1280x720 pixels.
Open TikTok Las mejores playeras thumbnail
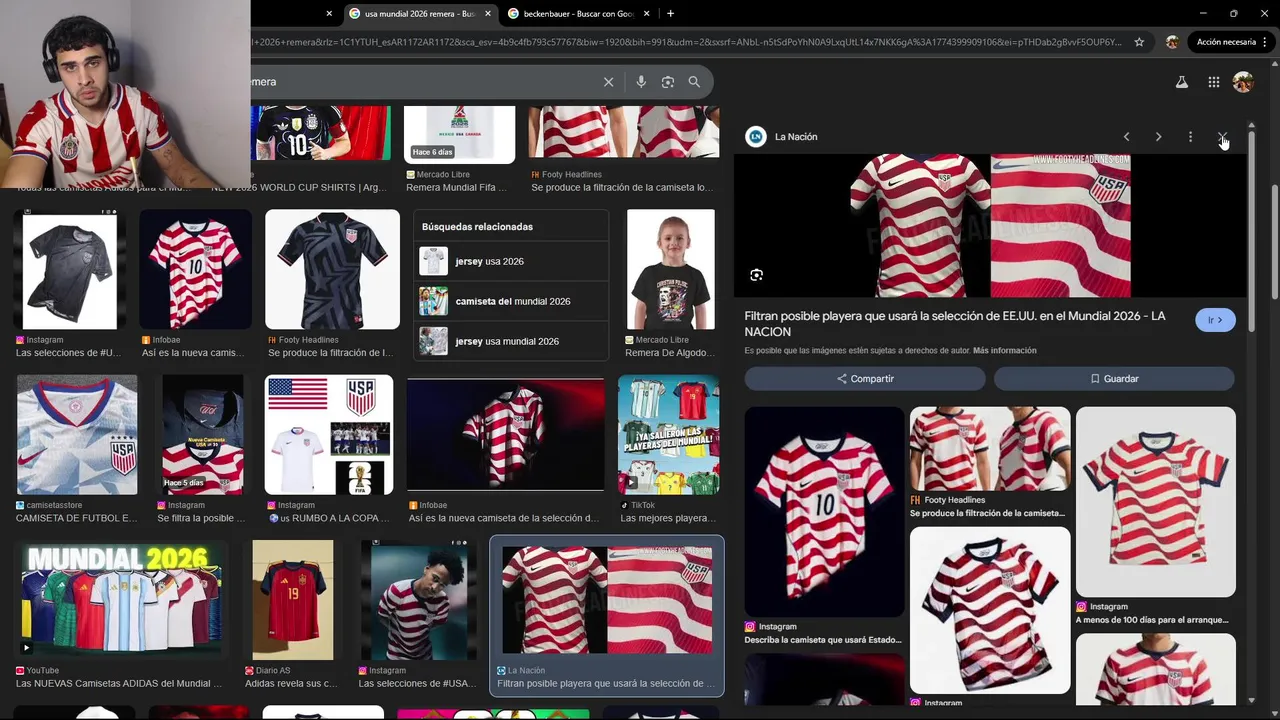pos(668,434)
